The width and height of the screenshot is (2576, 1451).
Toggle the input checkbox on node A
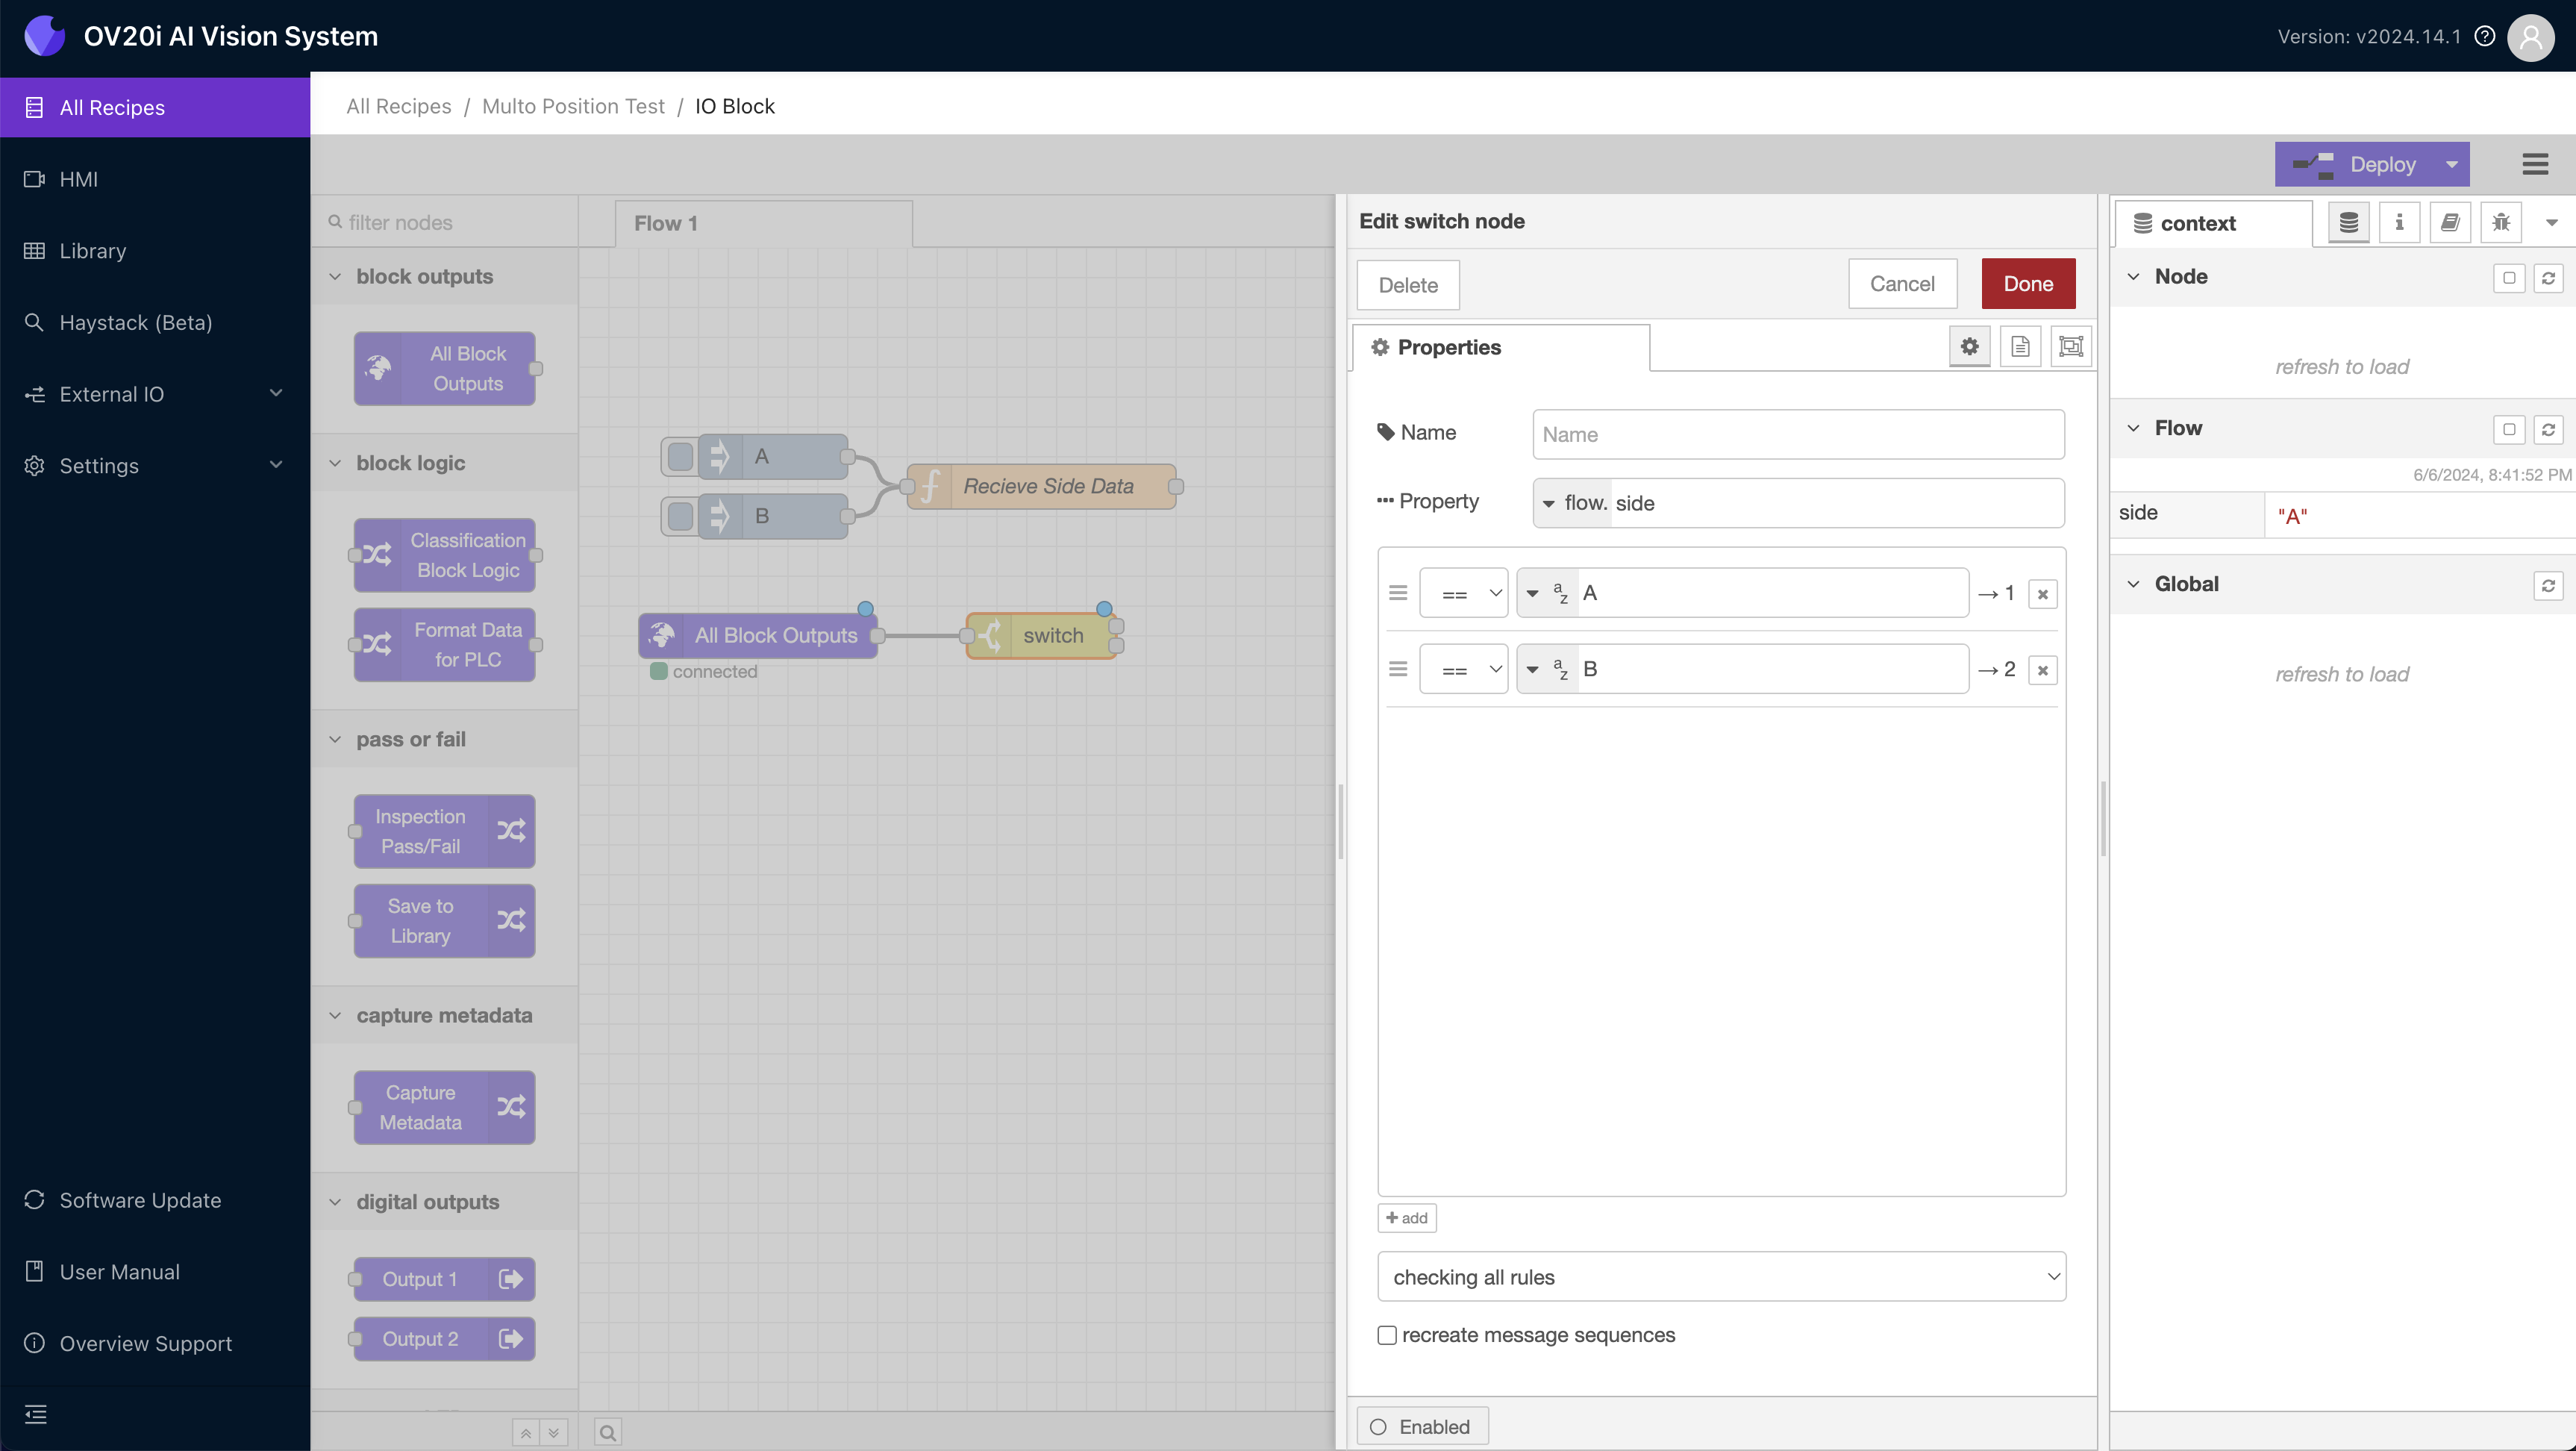(x=681, y=456)
